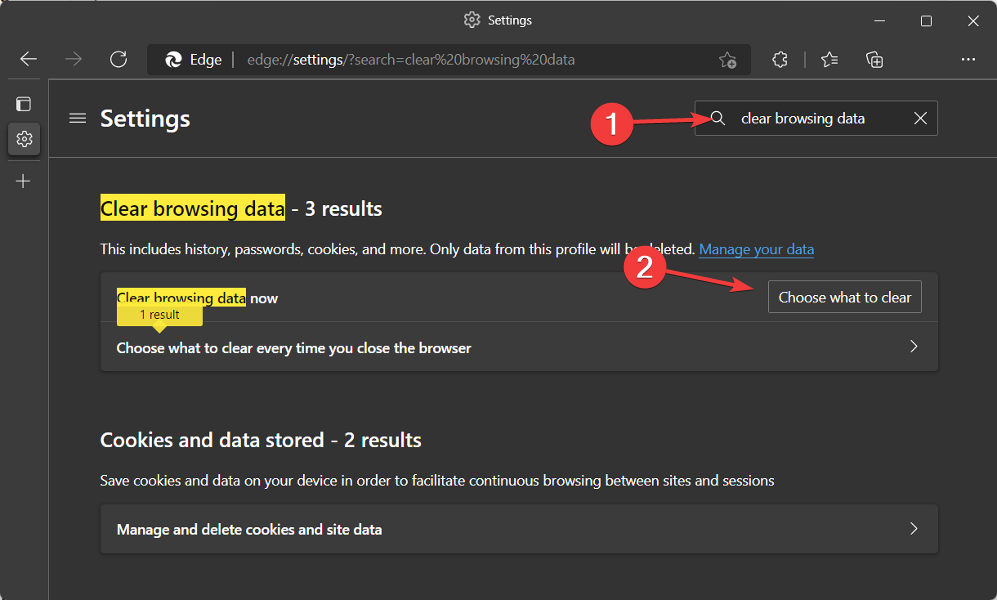Maximize the Edge window

926,20
